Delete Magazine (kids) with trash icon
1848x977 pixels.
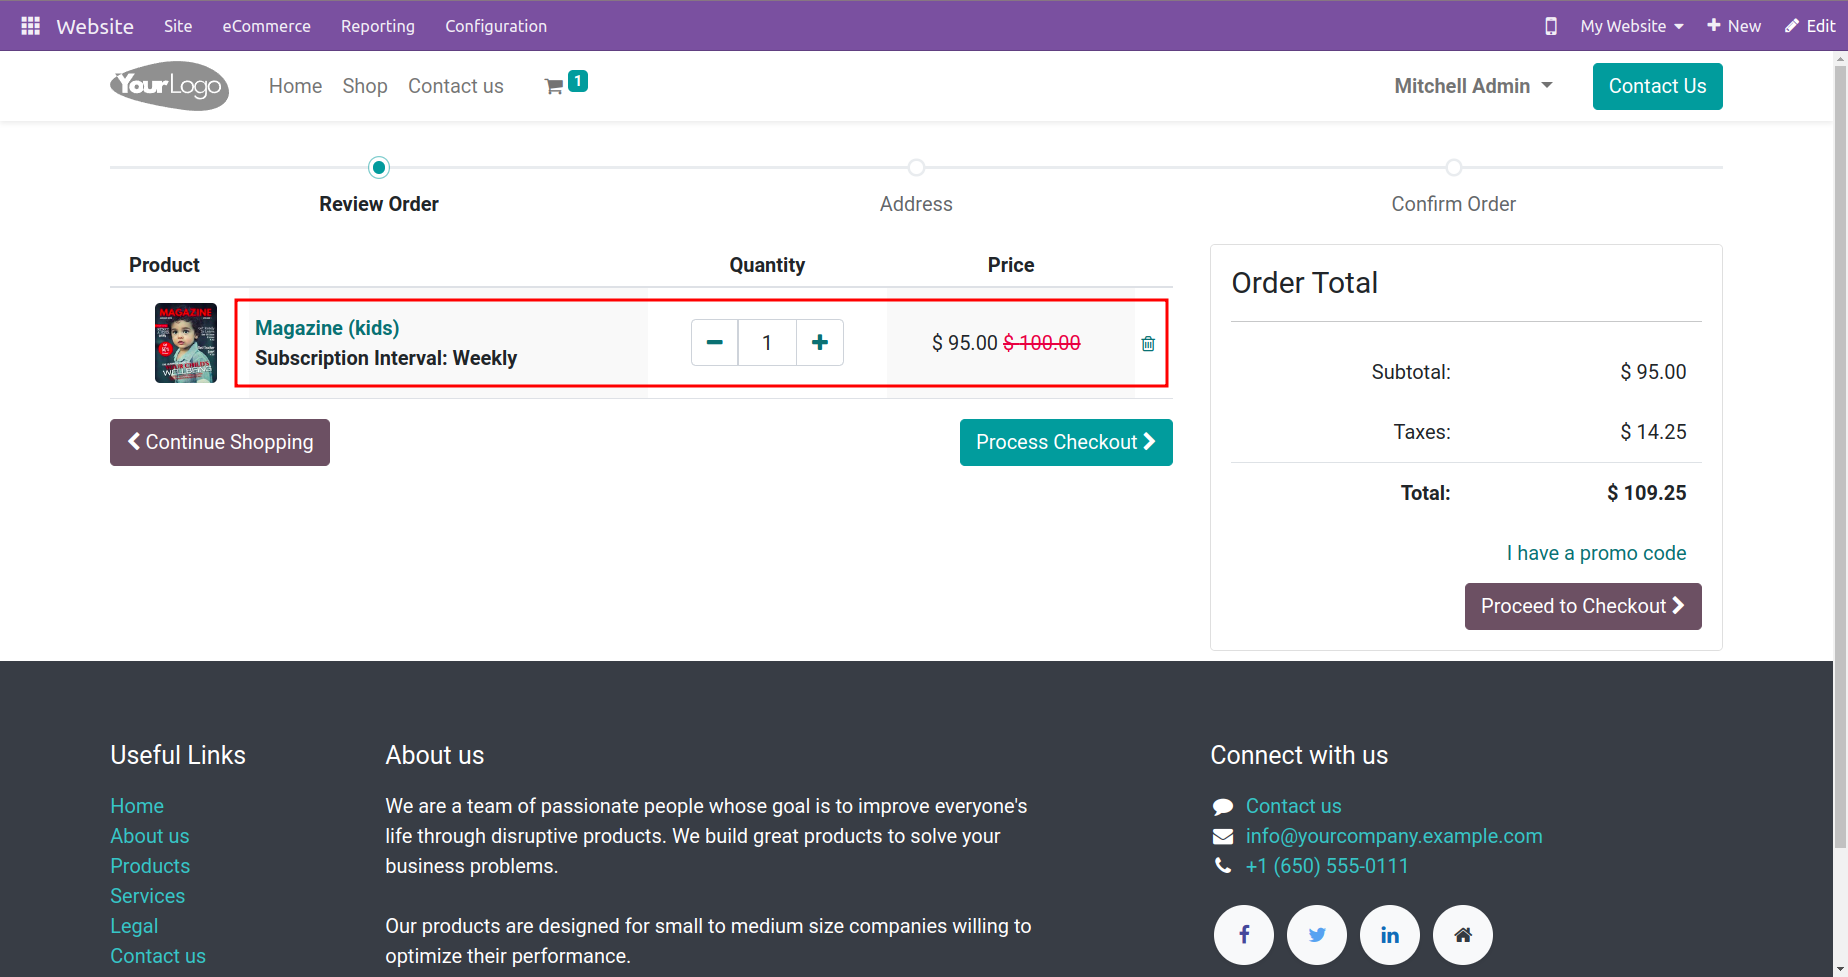1148,344
